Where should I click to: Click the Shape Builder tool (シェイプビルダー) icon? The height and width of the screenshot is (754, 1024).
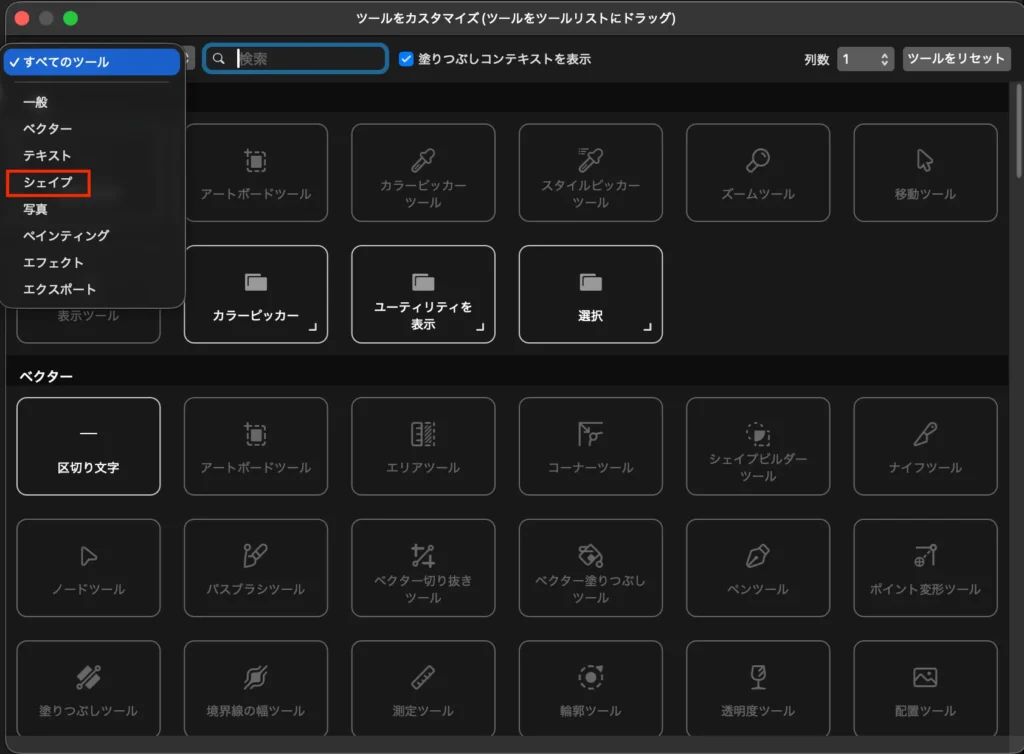(758, 433)
